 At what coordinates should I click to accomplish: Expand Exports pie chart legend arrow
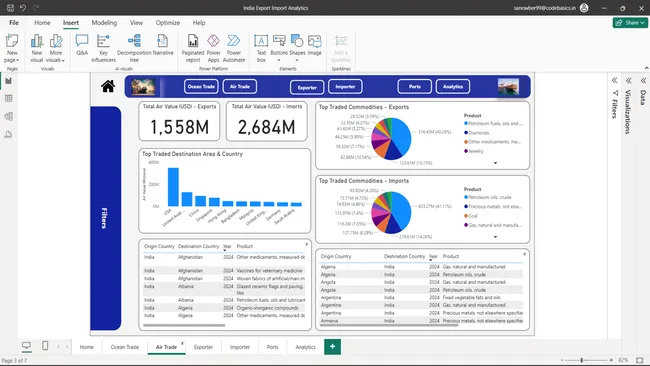point(495,163)
